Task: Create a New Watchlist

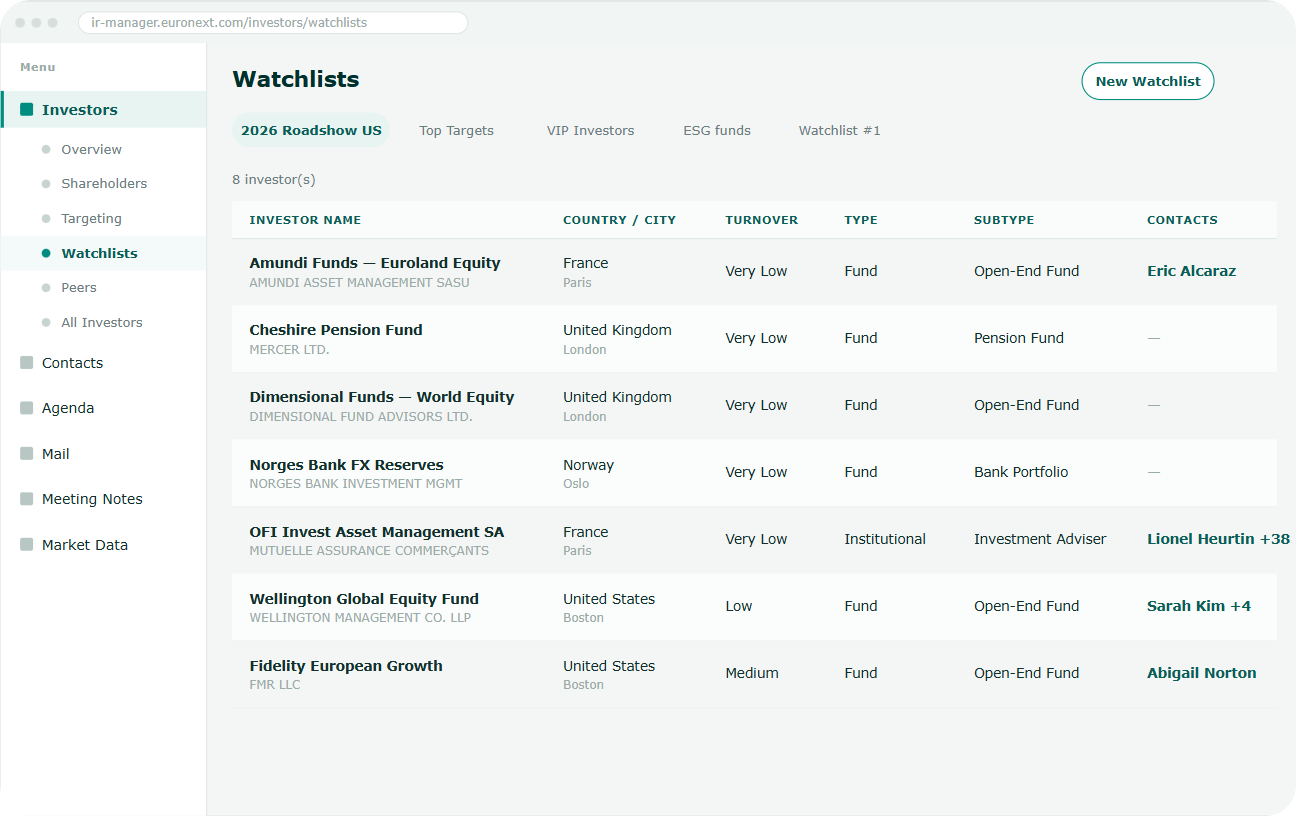Action: coord(1148,82)
